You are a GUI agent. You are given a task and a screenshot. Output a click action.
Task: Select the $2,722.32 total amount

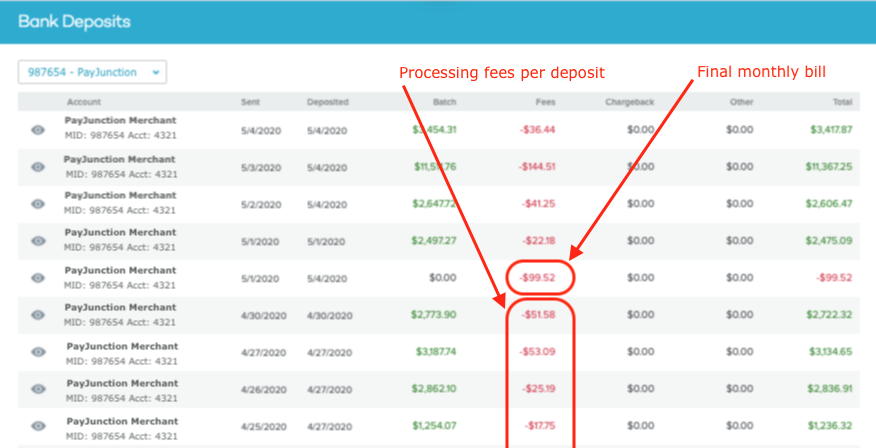[829, 315]
